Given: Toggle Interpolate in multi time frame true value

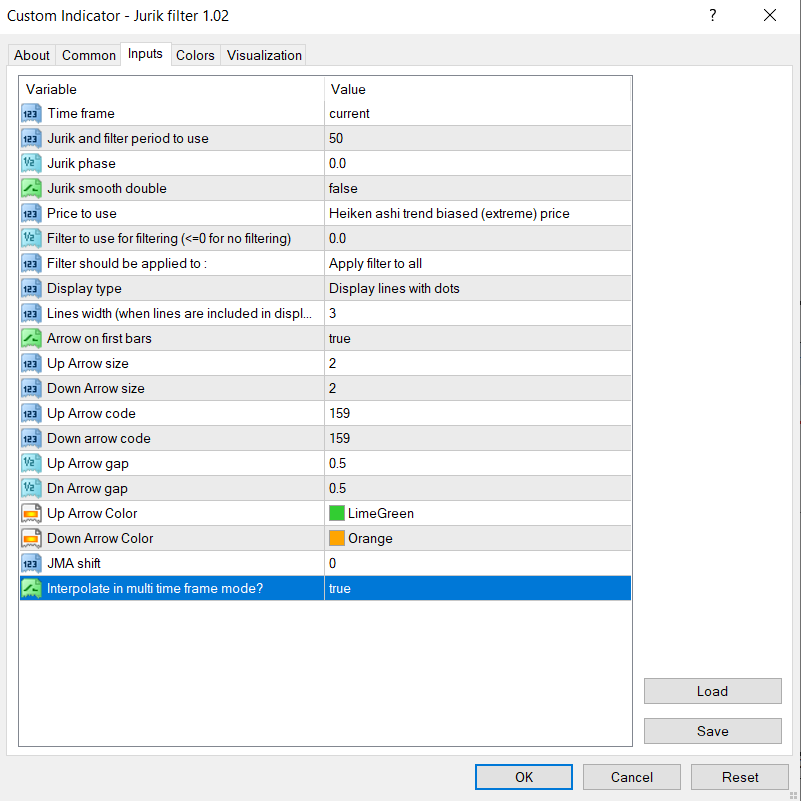Looking at the screenshot, I should click(478, 589).
